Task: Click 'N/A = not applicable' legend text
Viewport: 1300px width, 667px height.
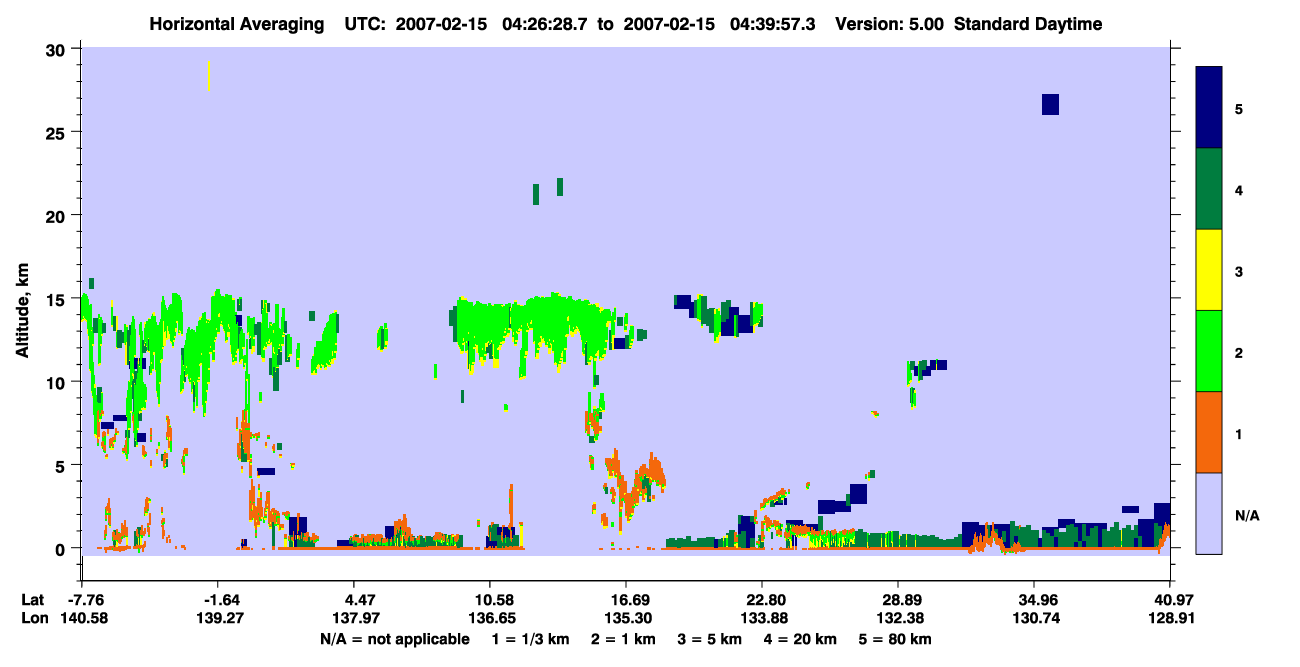Action: point(394,638)
